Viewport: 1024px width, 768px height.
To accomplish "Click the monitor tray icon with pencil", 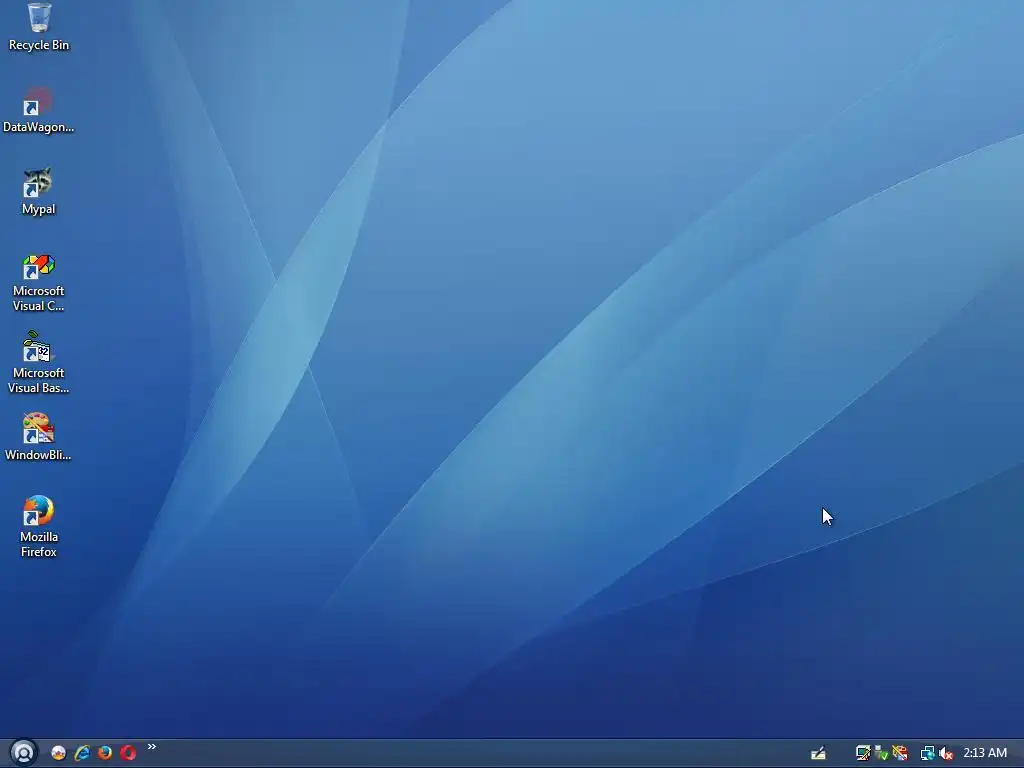I will point(863,753).
